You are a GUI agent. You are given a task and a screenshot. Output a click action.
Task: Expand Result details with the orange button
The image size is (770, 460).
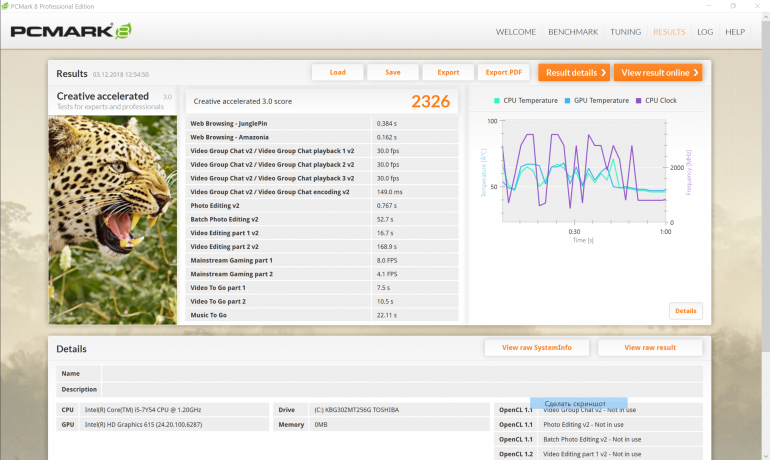click(574, 72)
